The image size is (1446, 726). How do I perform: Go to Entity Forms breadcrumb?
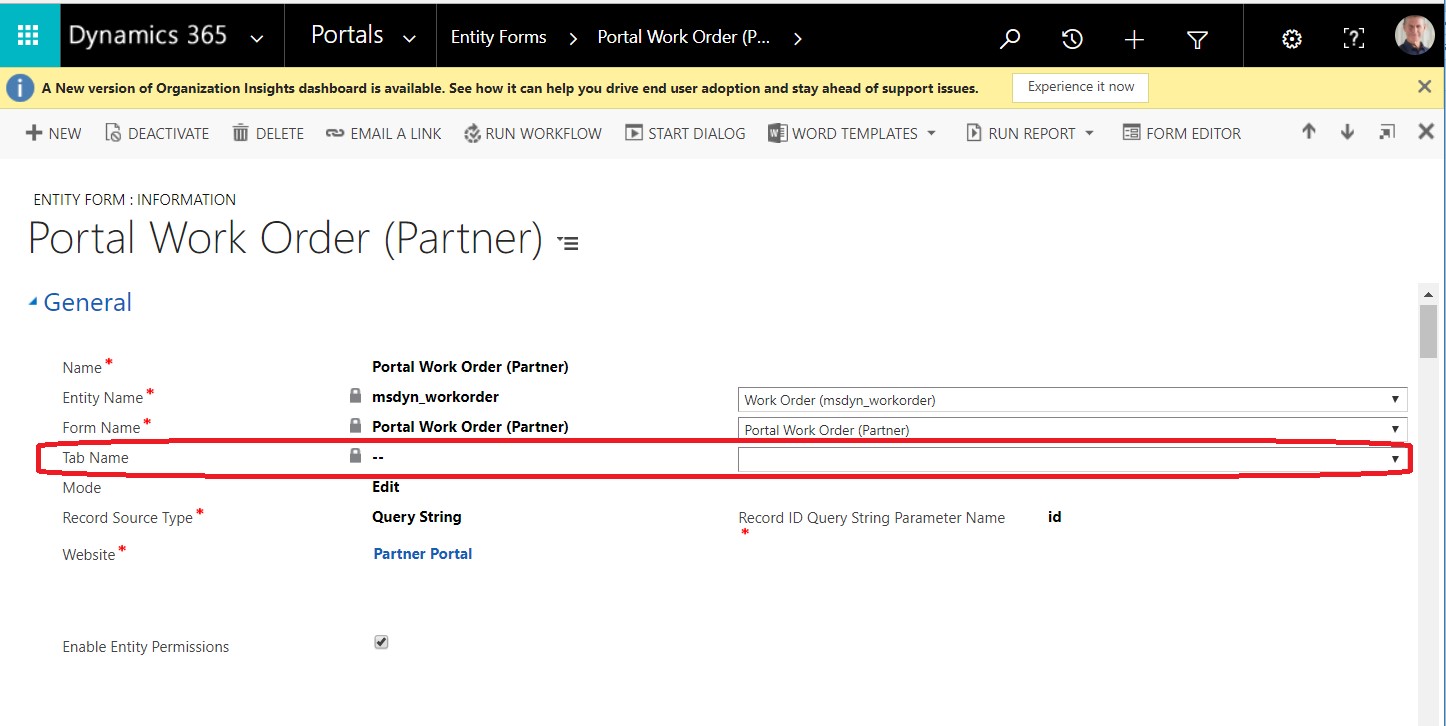(498, 37)
